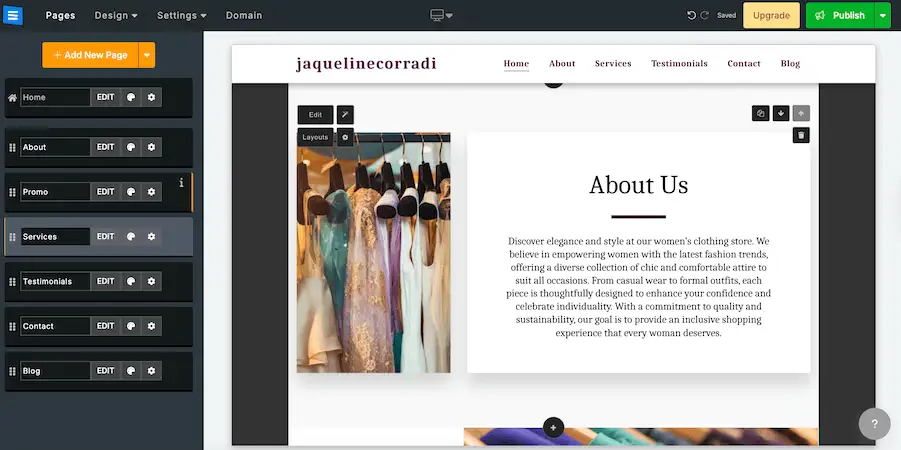Image resolution: width=901 pixels, height=450 pixels.
Task: Move the section down with arrow icon
Action: pos(780,113)
